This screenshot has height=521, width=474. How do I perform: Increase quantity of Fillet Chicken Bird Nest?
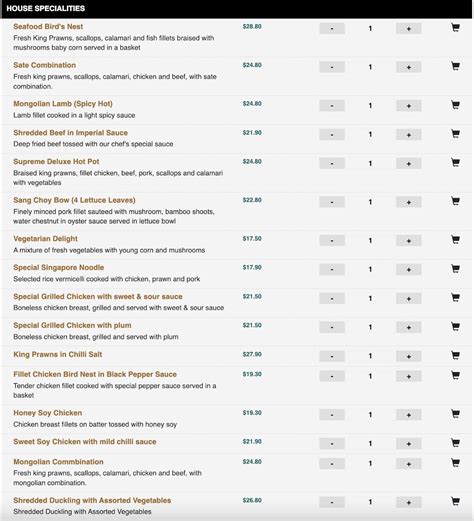409,376
